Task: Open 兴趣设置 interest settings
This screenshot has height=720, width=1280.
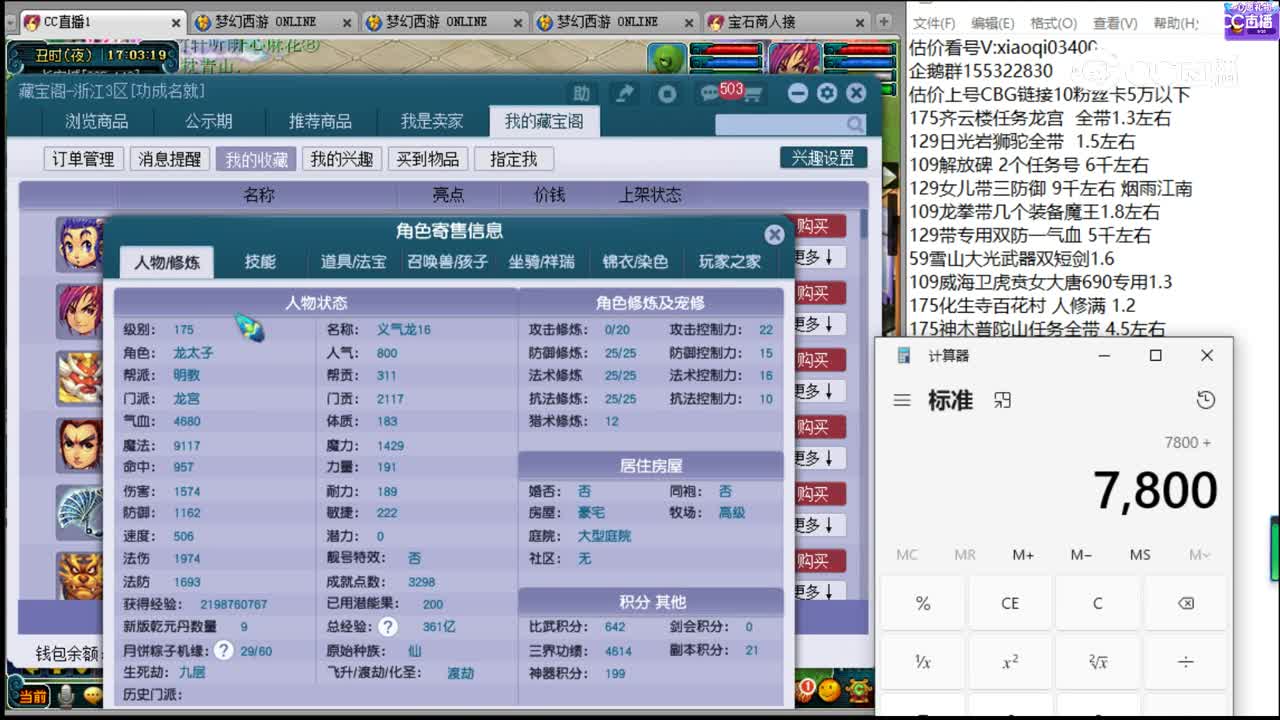Action: pyautogui.click(x=822, y=157)
